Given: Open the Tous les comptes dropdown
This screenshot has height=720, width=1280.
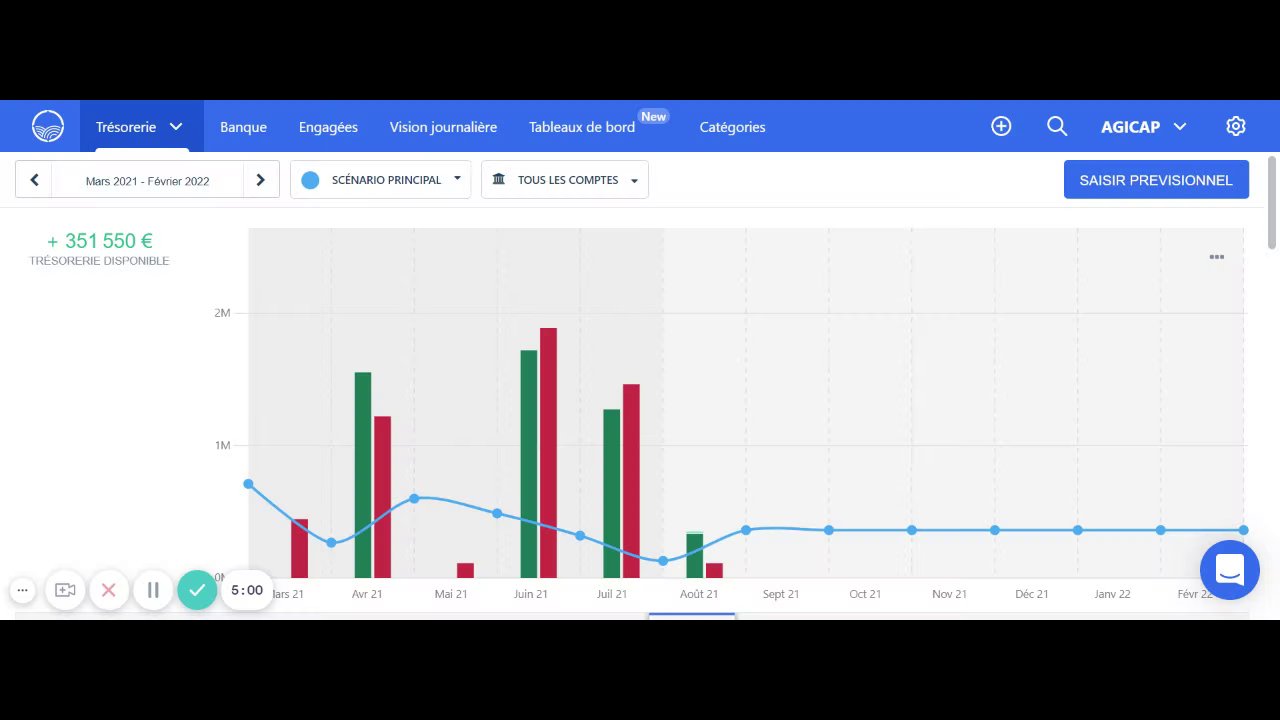Looking at the screenshot, I should point(565,180).
